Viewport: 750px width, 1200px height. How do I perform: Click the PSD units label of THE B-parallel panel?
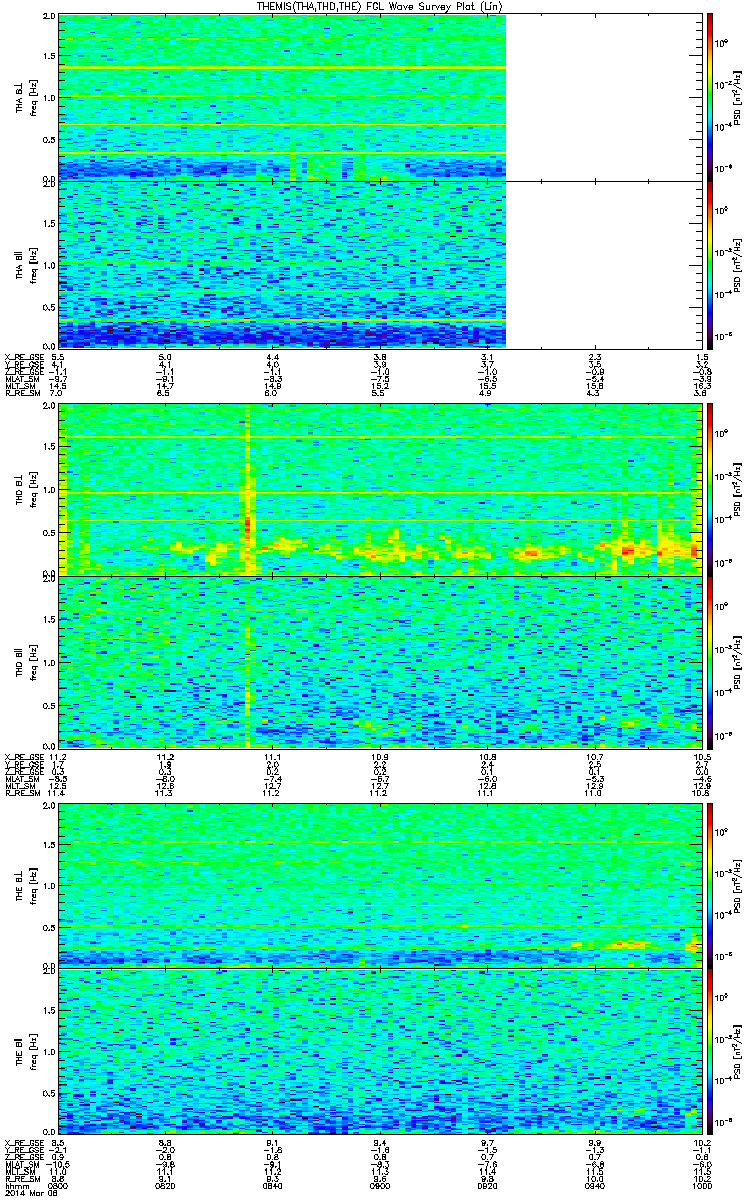tap(738, 1053)
